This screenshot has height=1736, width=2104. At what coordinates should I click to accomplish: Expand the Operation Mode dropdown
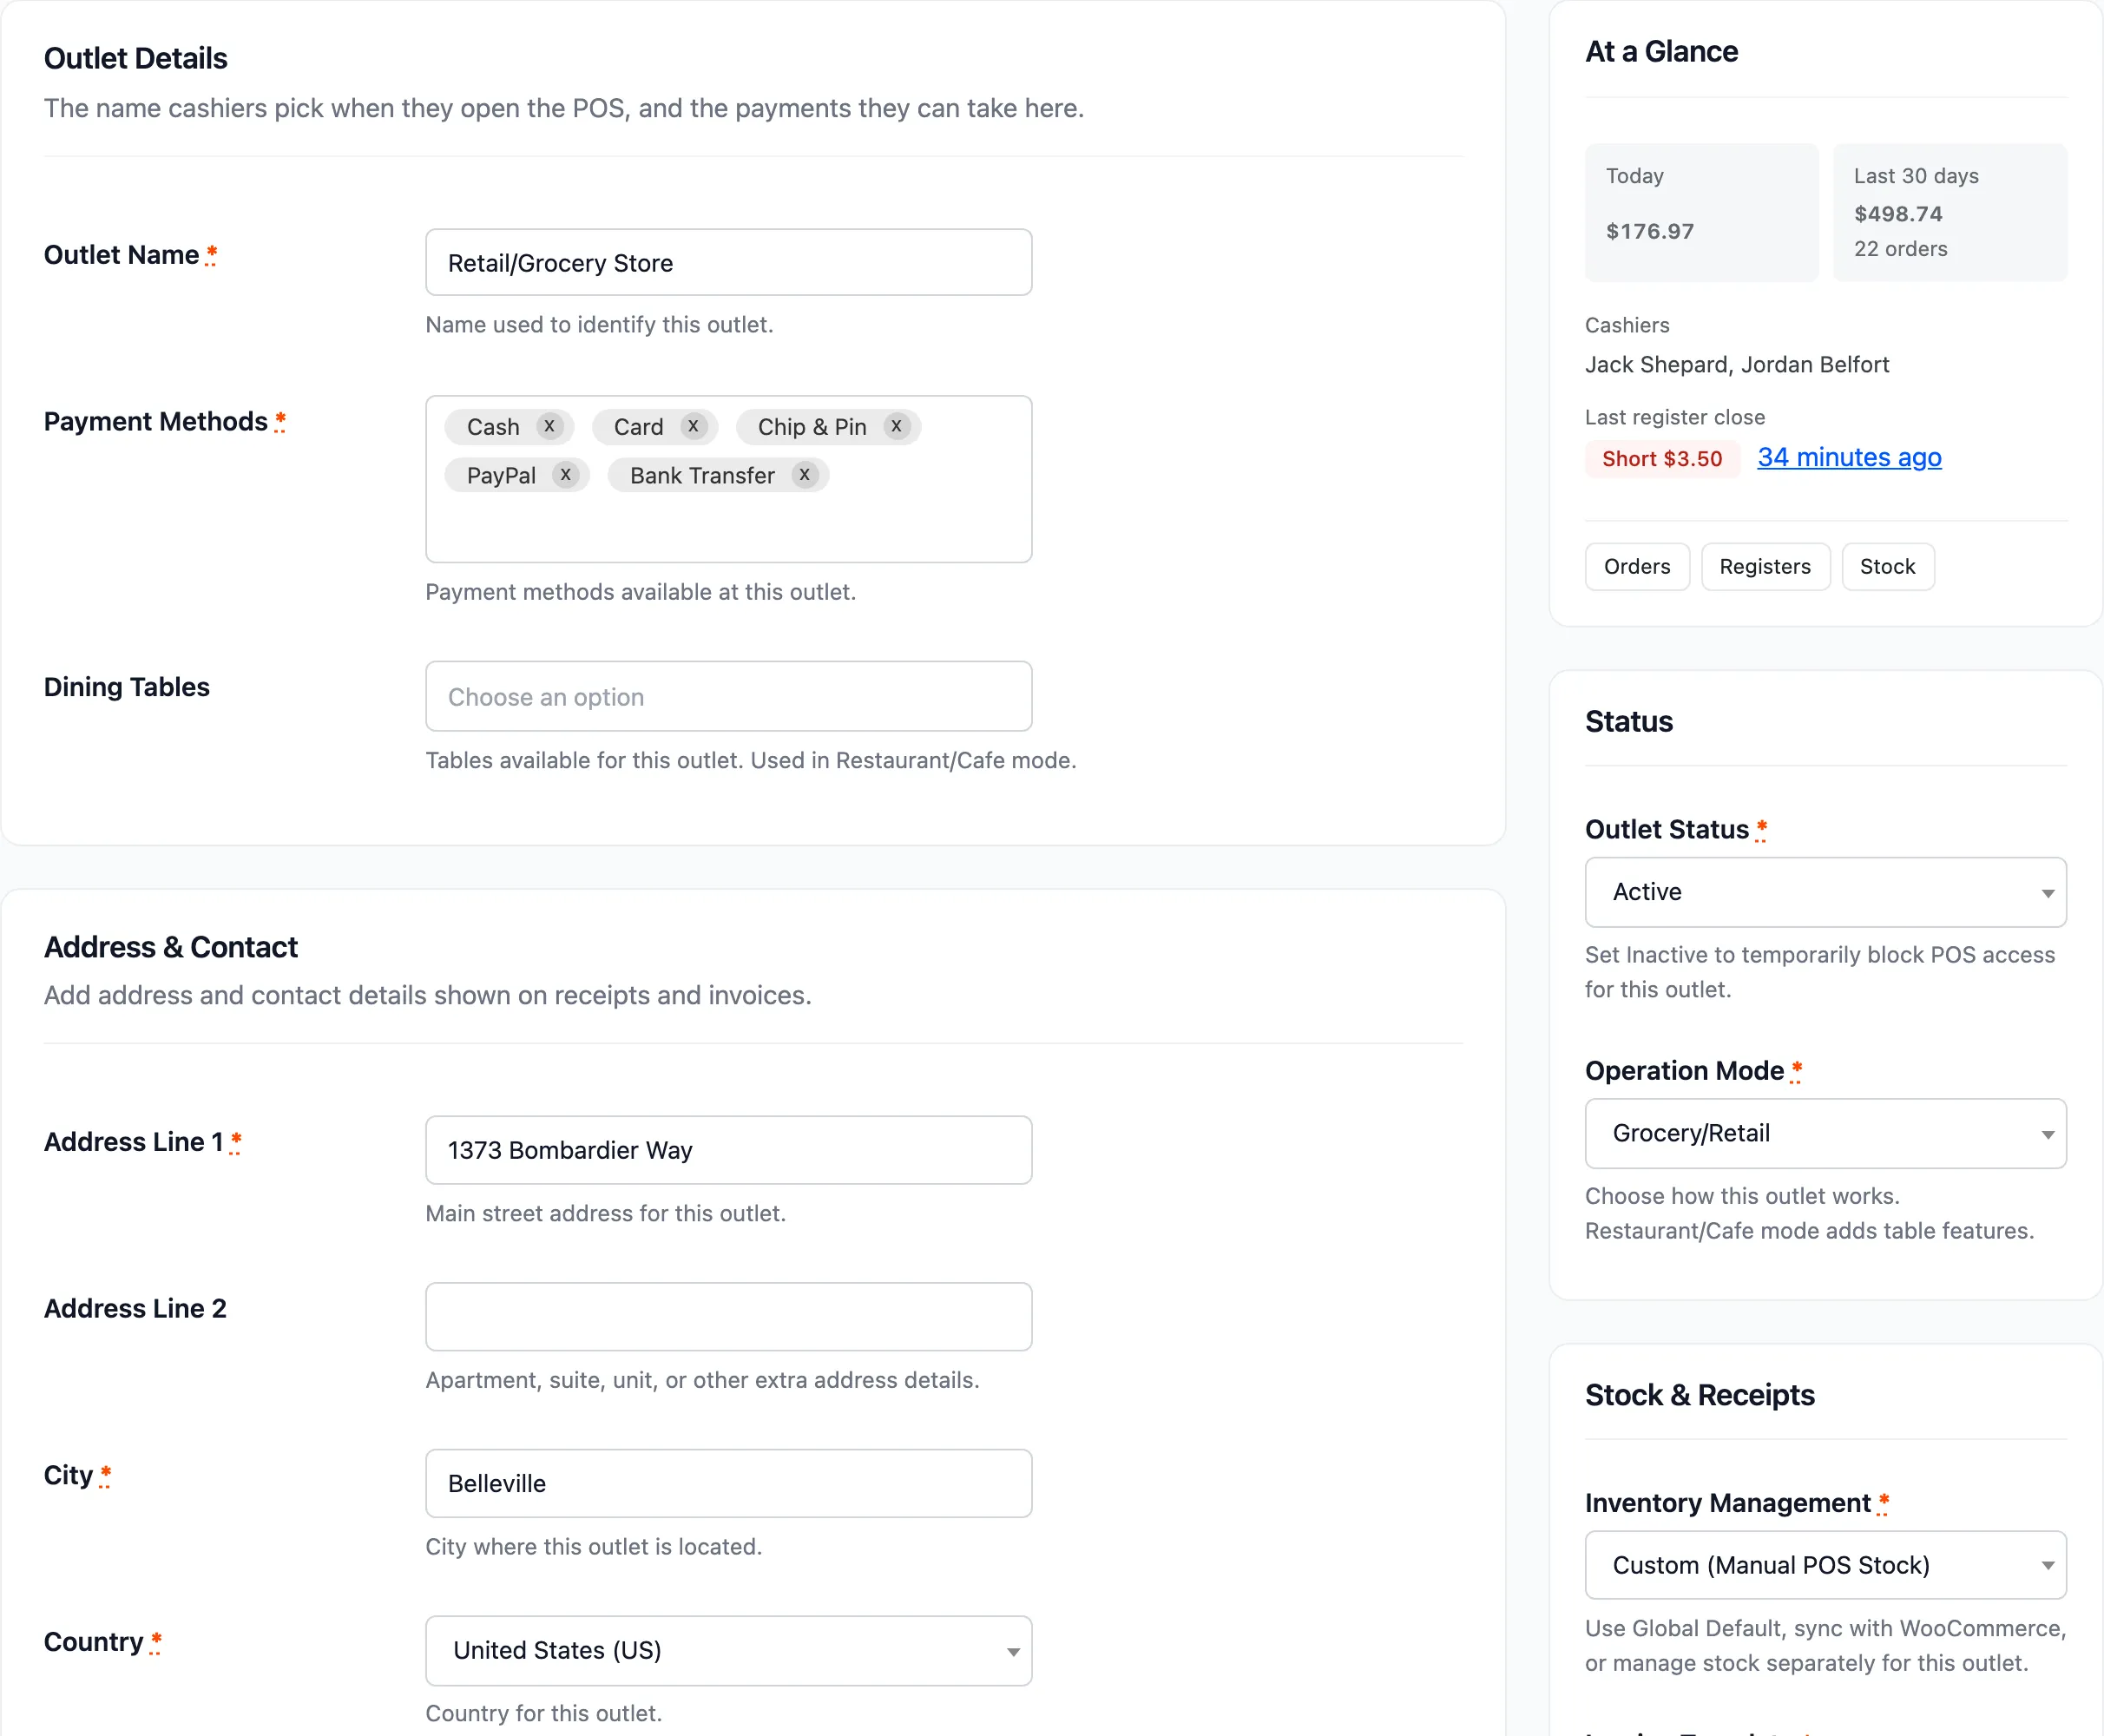coord(1825,1133)
